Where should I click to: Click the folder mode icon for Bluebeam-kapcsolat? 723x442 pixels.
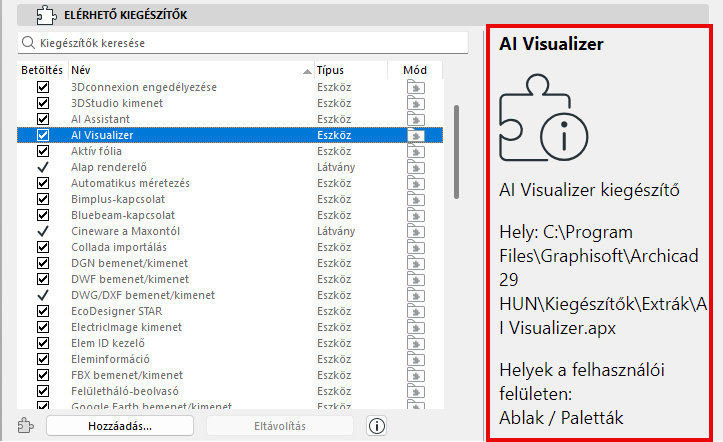tap(416, 215)
